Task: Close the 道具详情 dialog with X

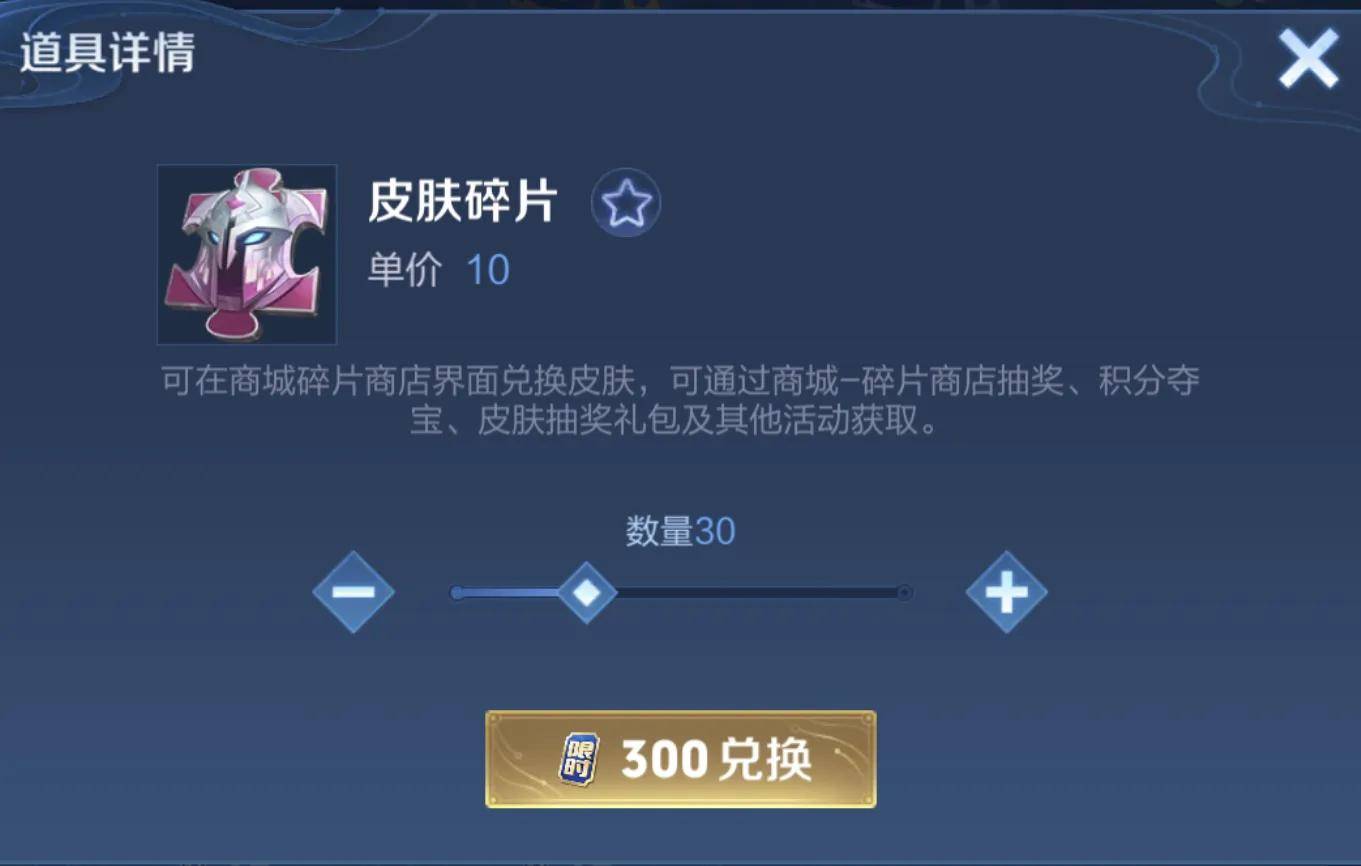Action: [1308, 59]
